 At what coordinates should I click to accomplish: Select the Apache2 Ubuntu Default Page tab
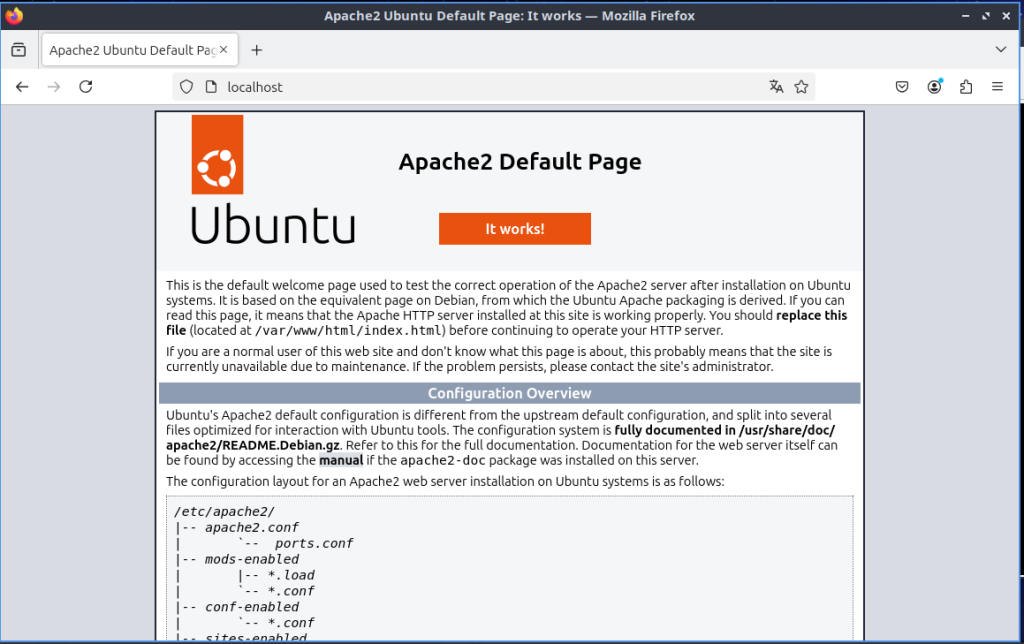click(x=140, y=50)
